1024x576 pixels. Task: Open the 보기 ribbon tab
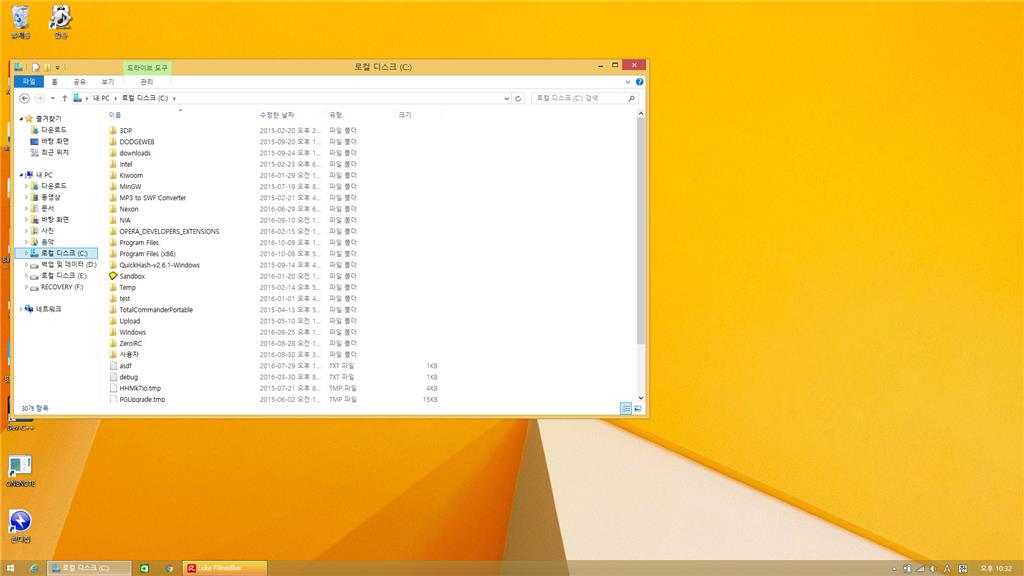[108, 82]
